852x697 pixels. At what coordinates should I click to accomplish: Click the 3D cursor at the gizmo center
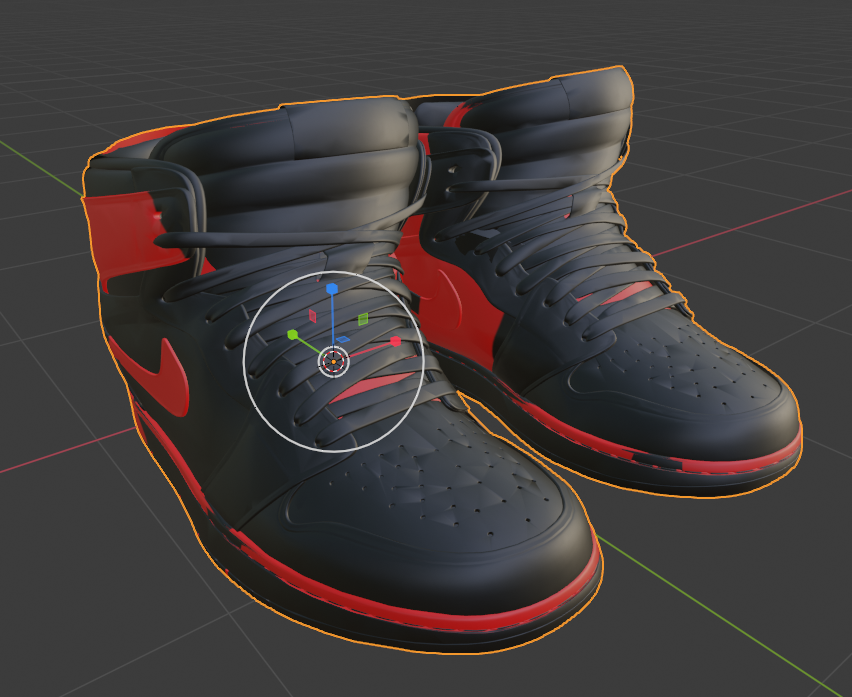pos(333,361)
